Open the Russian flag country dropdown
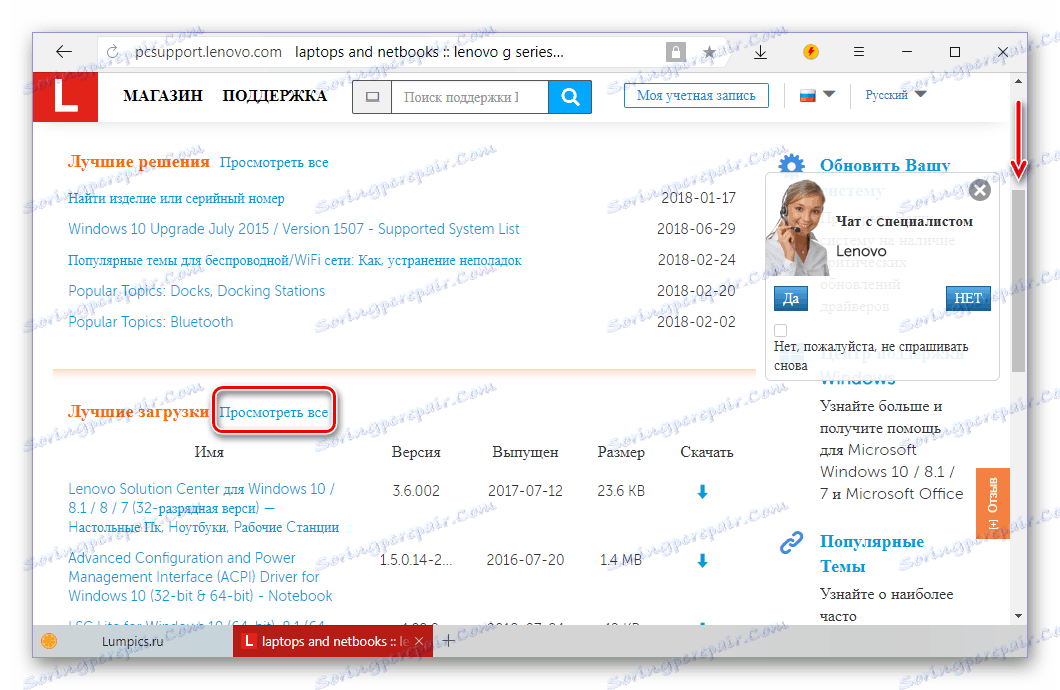The height and width of the screenshot is (690, 1060). [x=817, y=95]
